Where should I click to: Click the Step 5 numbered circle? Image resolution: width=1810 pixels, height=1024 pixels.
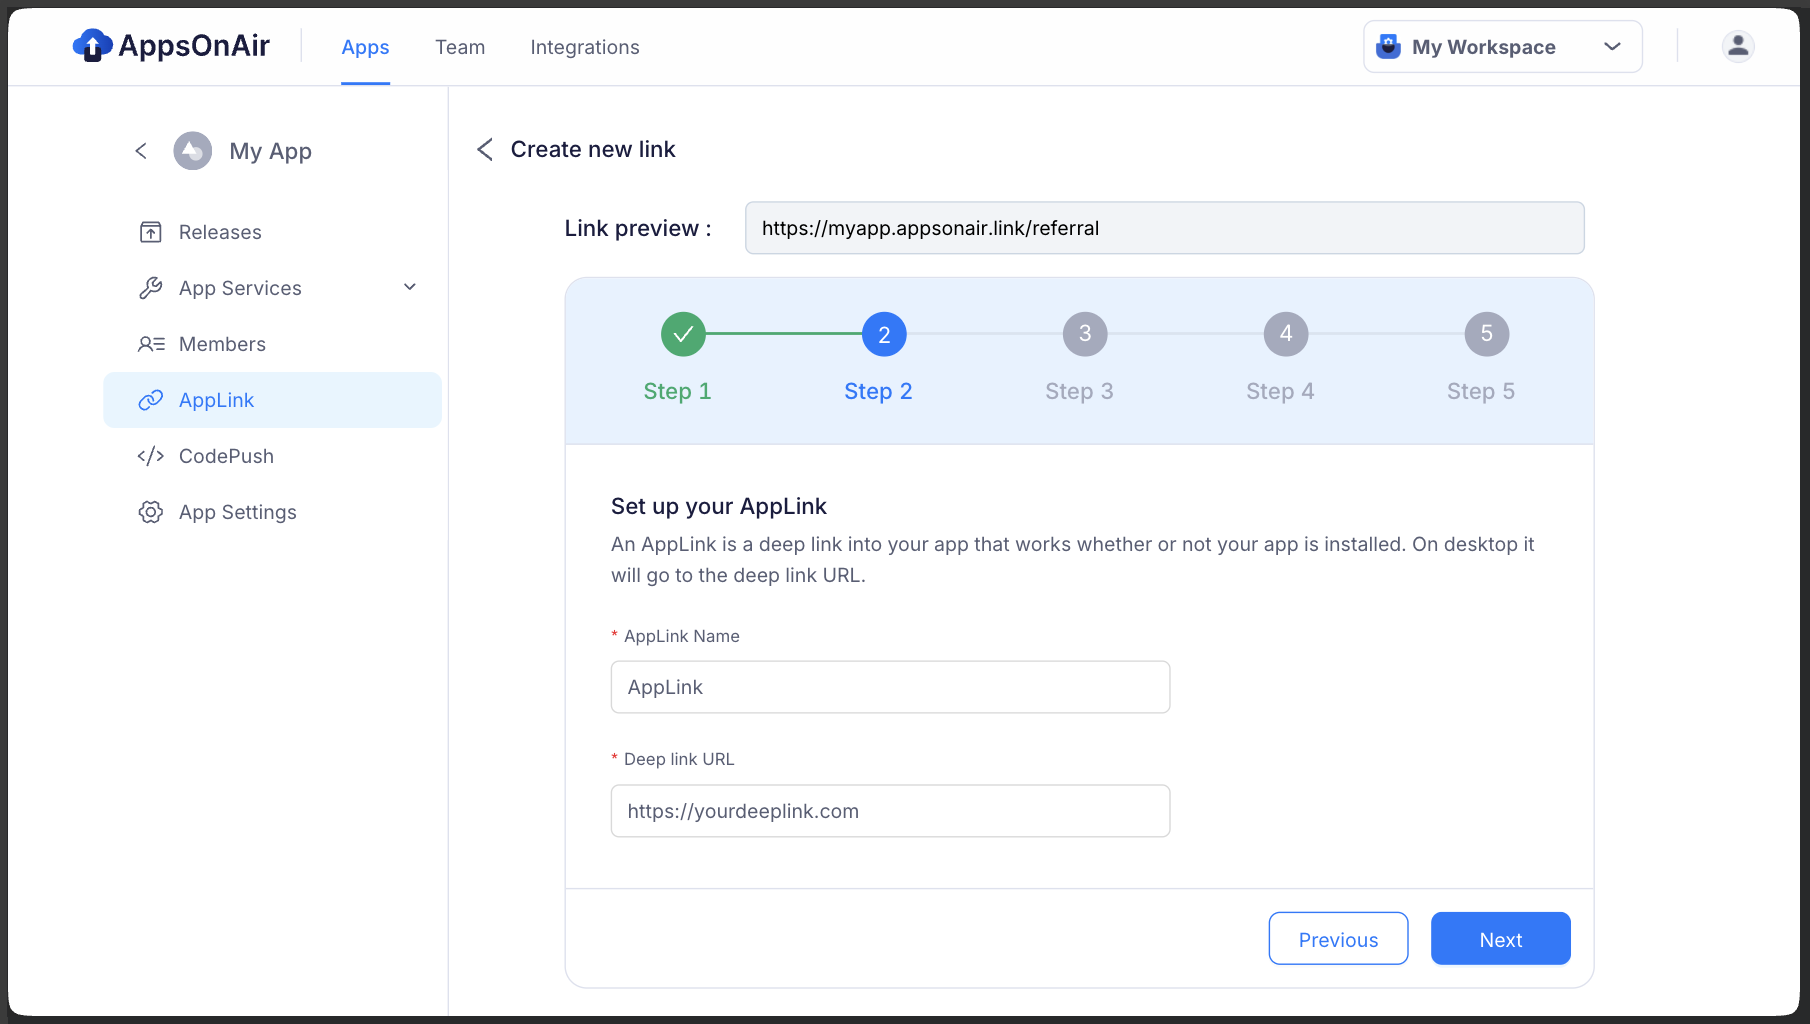point(1487,334)
